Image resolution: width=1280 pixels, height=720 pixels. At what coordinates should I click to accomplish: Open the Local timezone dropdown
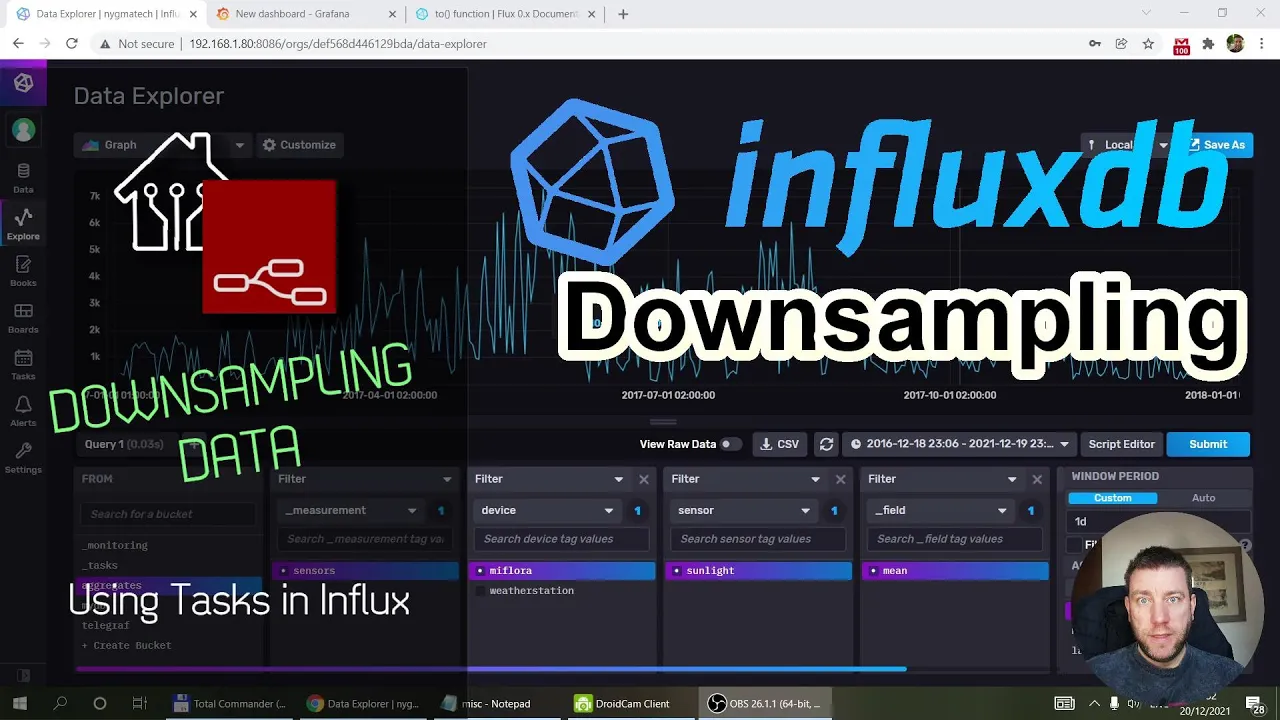[x=1128, y=145]
